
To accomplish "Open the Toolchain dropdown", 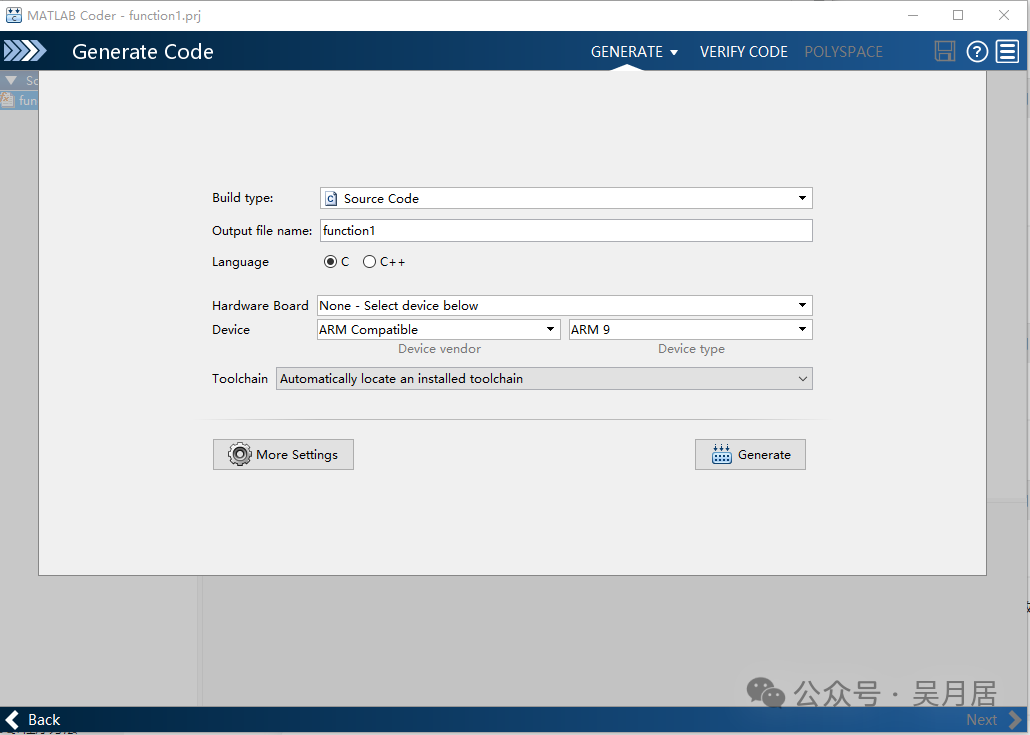I will click(544, 378).
